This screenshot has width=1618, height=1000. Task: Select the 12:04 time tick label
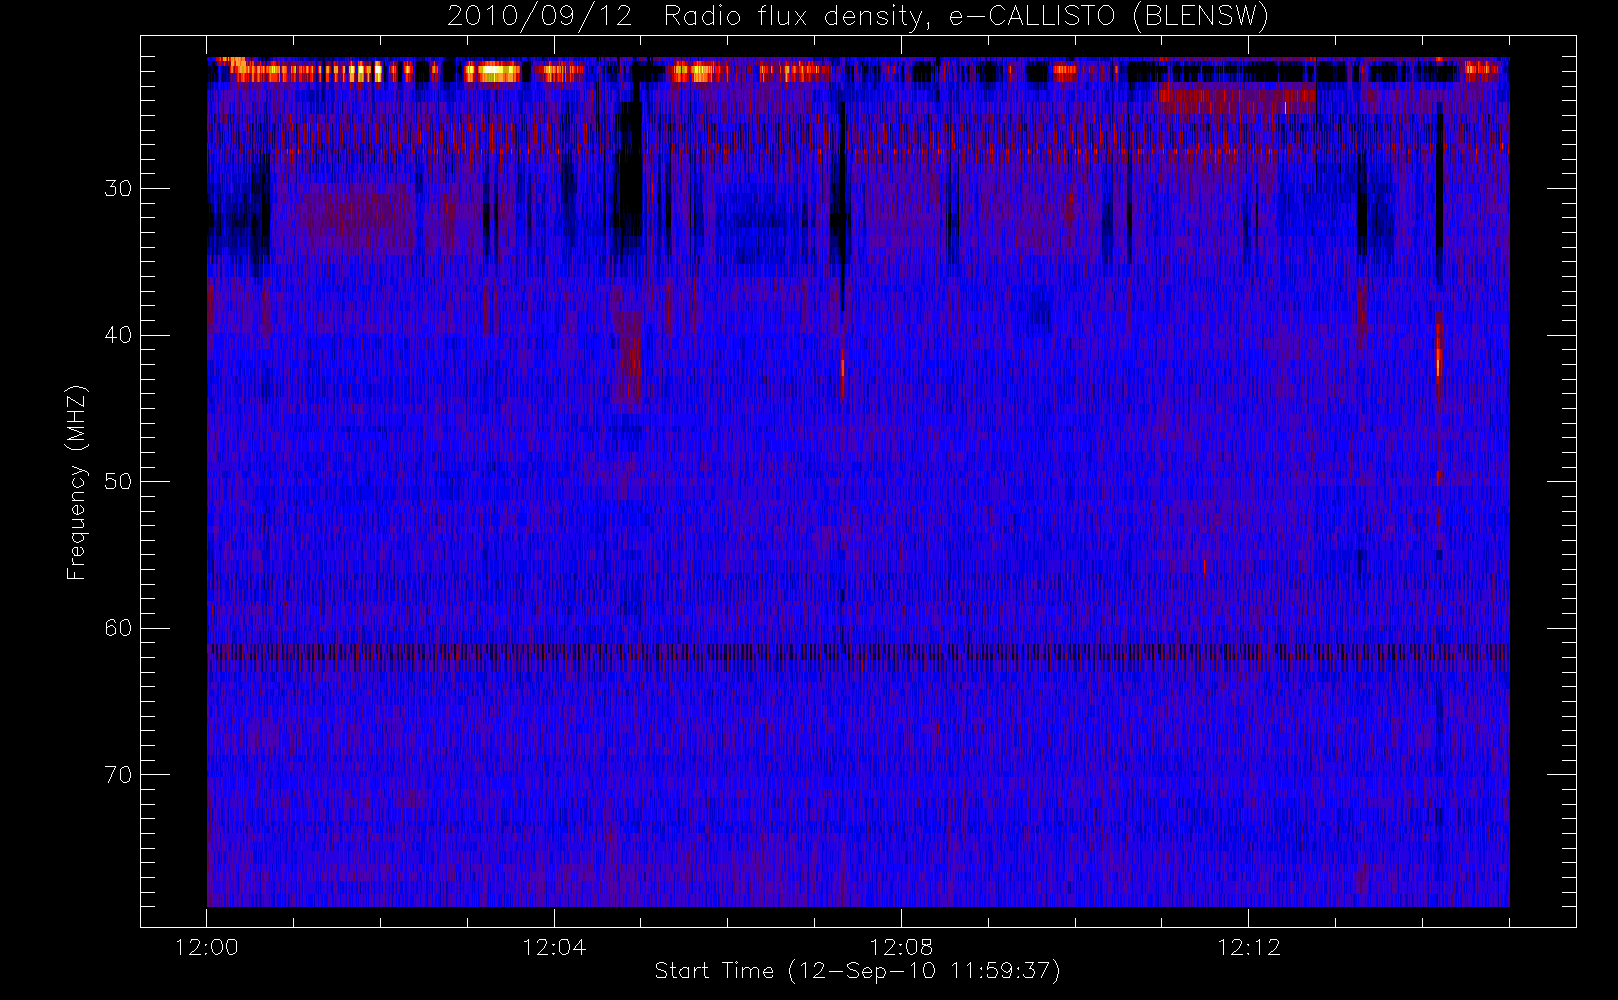(x=554, y=947)
